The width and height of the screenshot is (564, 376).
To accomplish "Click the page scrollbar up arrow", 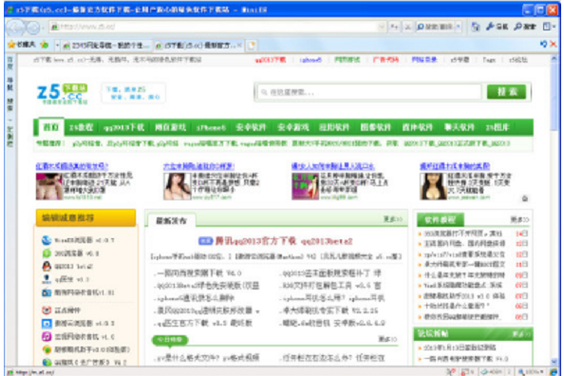I will (554, 58).
